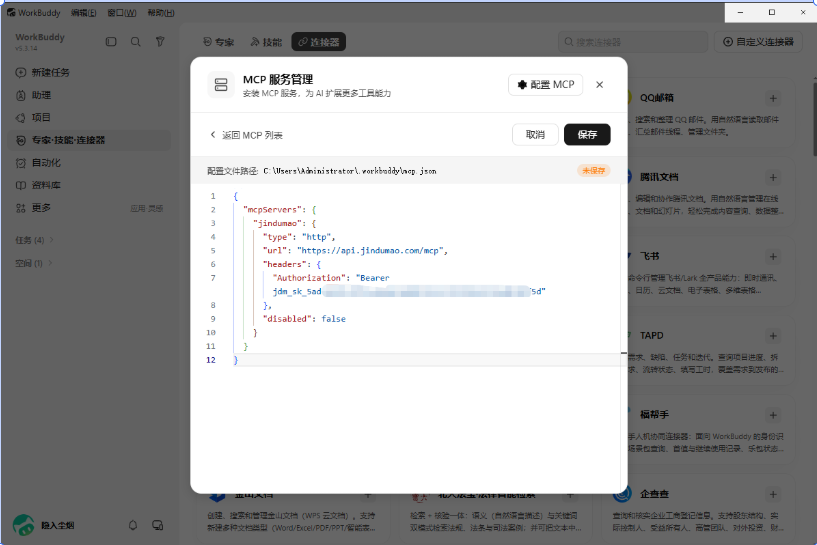The width and height of the screenshot is (817, 545).
Task: Open the 帮助(H) menu
Action: 161,13
